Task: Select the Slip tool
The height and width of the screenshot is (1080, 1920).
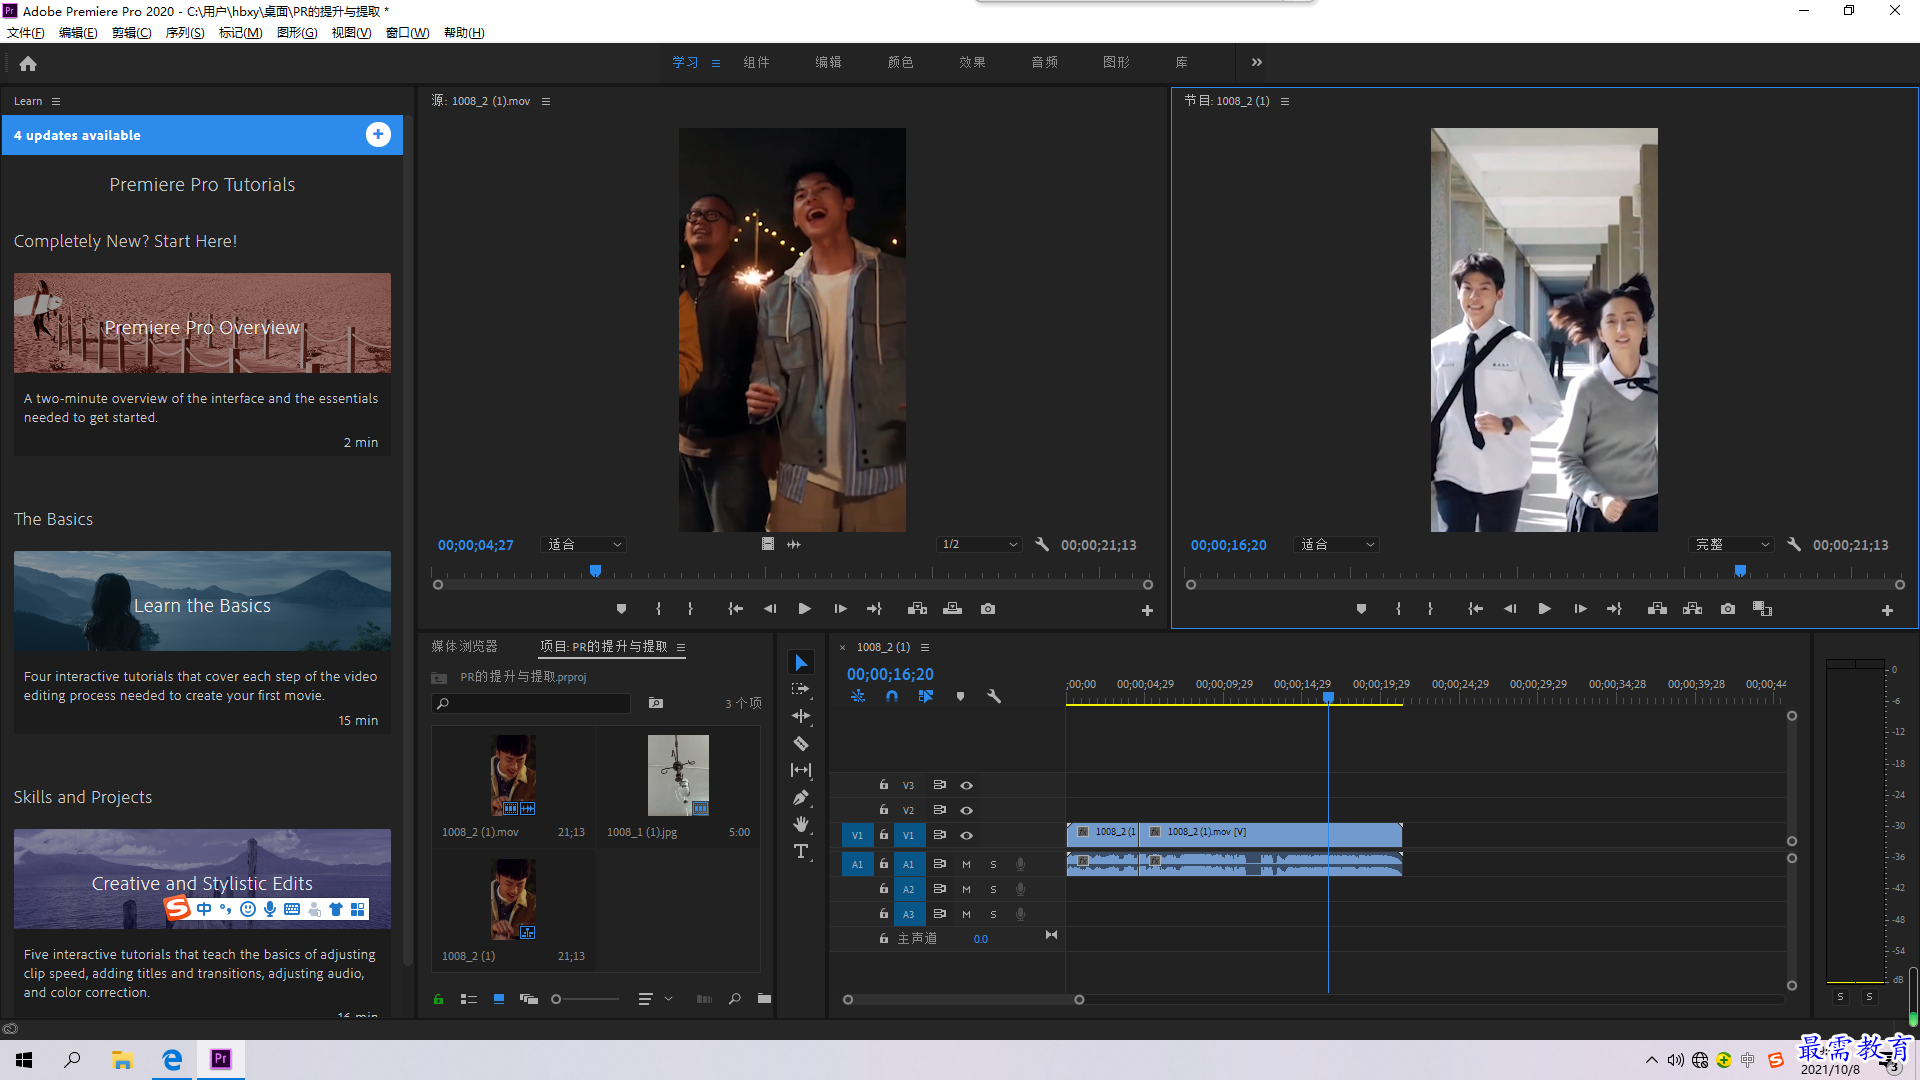Action: point(801,770)
